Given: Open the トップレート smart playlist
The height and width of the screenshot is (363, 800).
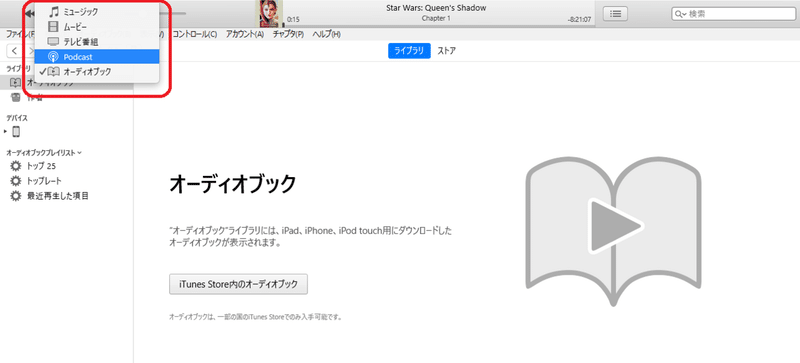Looking at the screenshot, I should click(x=44, y=181).
